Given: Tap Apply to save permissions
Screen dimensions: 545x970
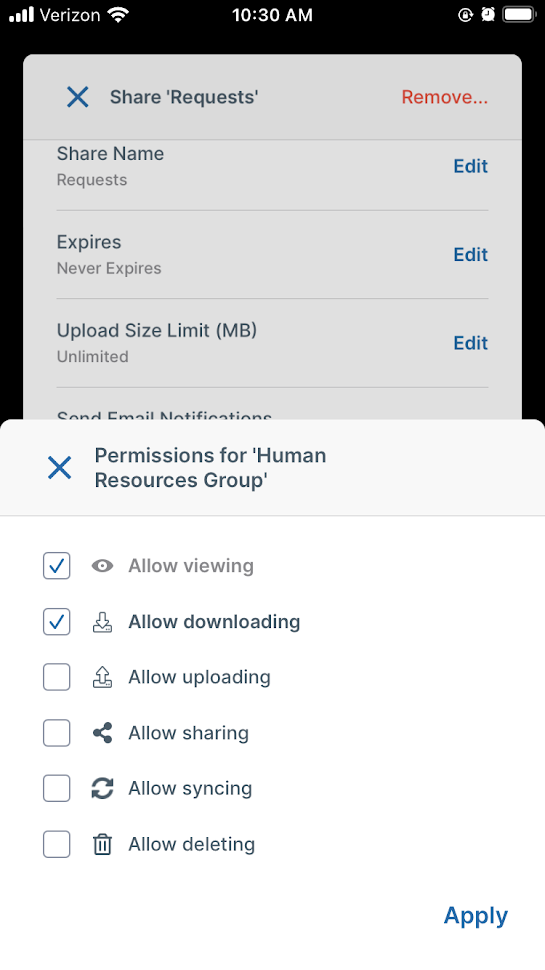Looking at the screenshot, I should tap(476, 916).
